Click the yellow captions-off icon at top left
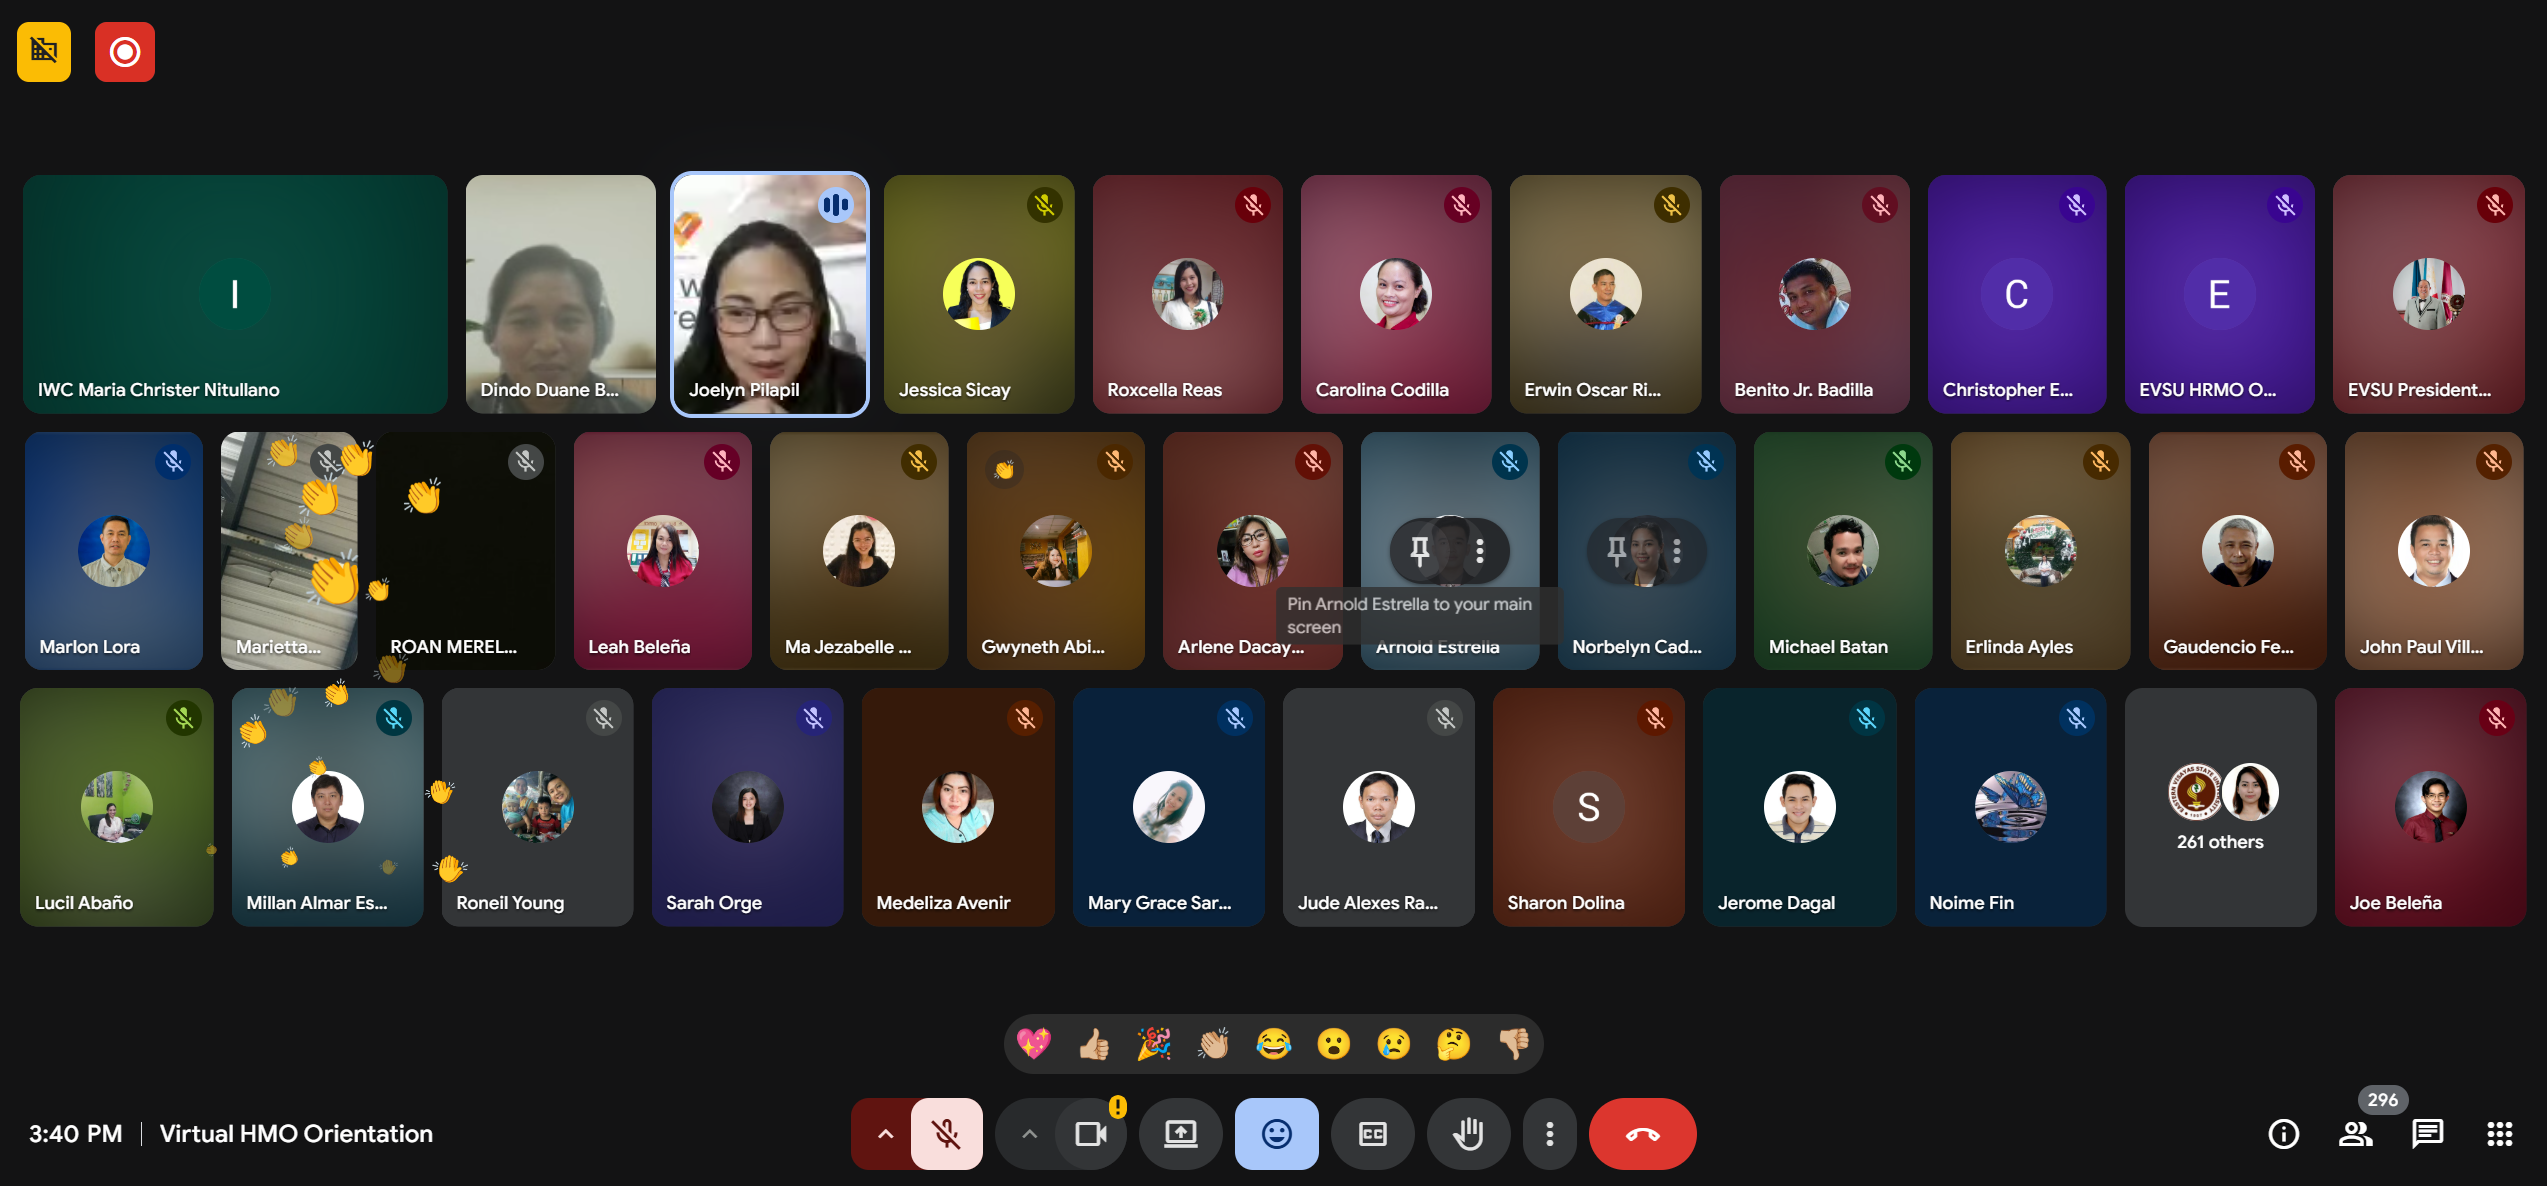 coord(44,52)
